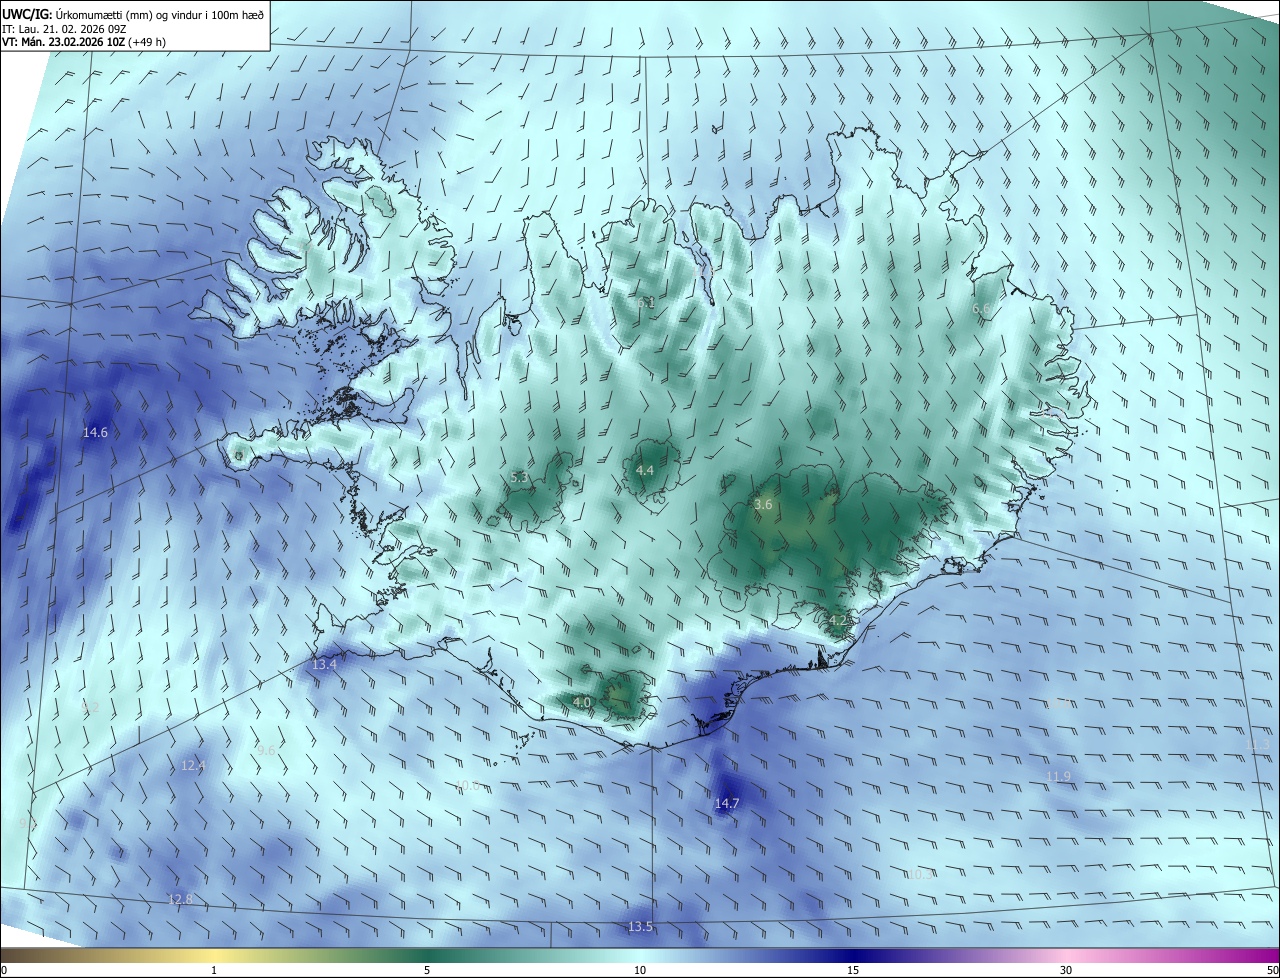The image size is (1280, 978).
Task: Click the 6.1 value label
Action: (646, 302)
